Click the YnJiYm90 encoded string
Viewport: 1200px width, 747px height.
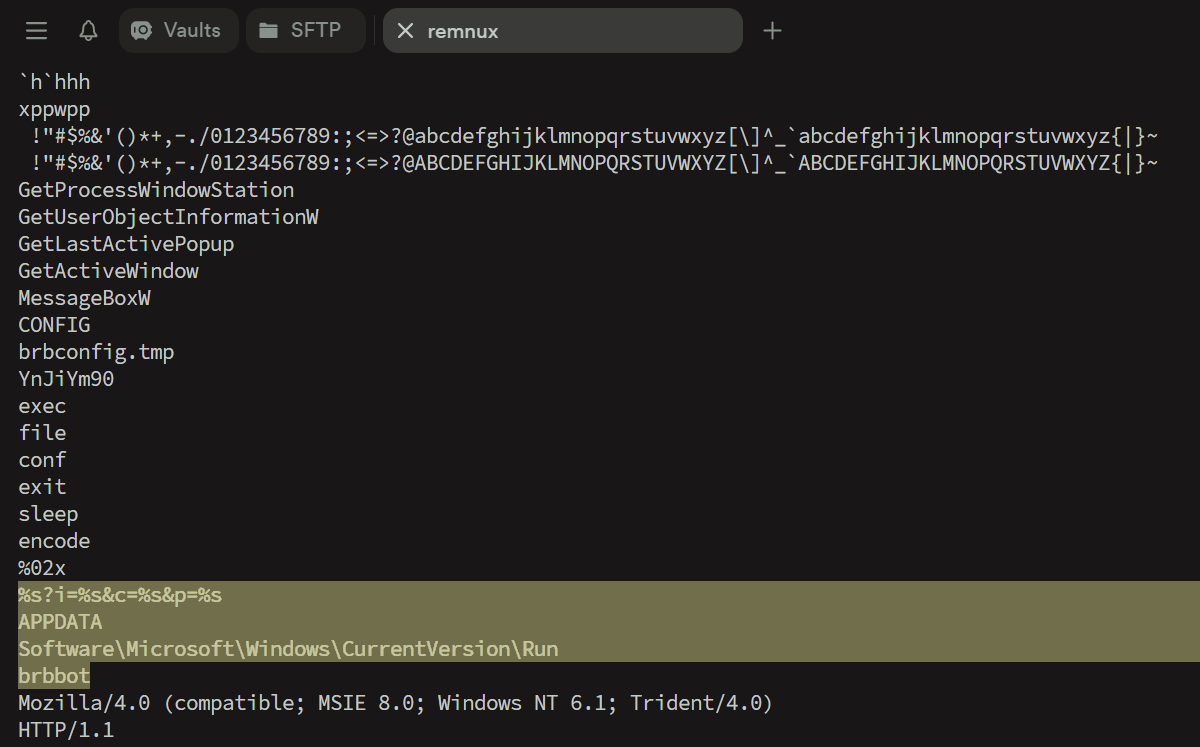tap(66, 379)
